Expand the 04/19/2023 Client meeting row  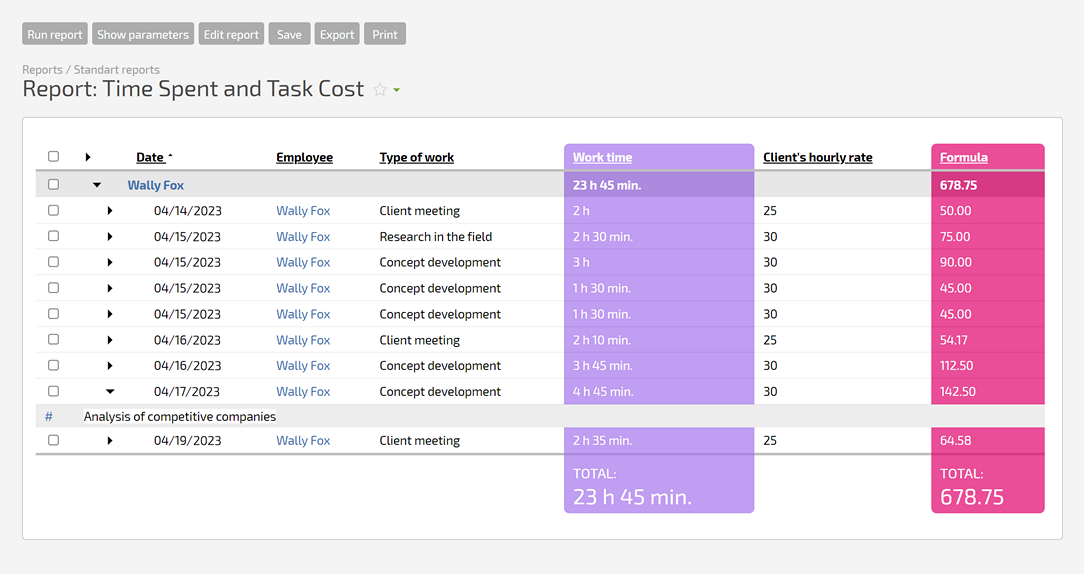pyautogui.click(x=110, y=441)
